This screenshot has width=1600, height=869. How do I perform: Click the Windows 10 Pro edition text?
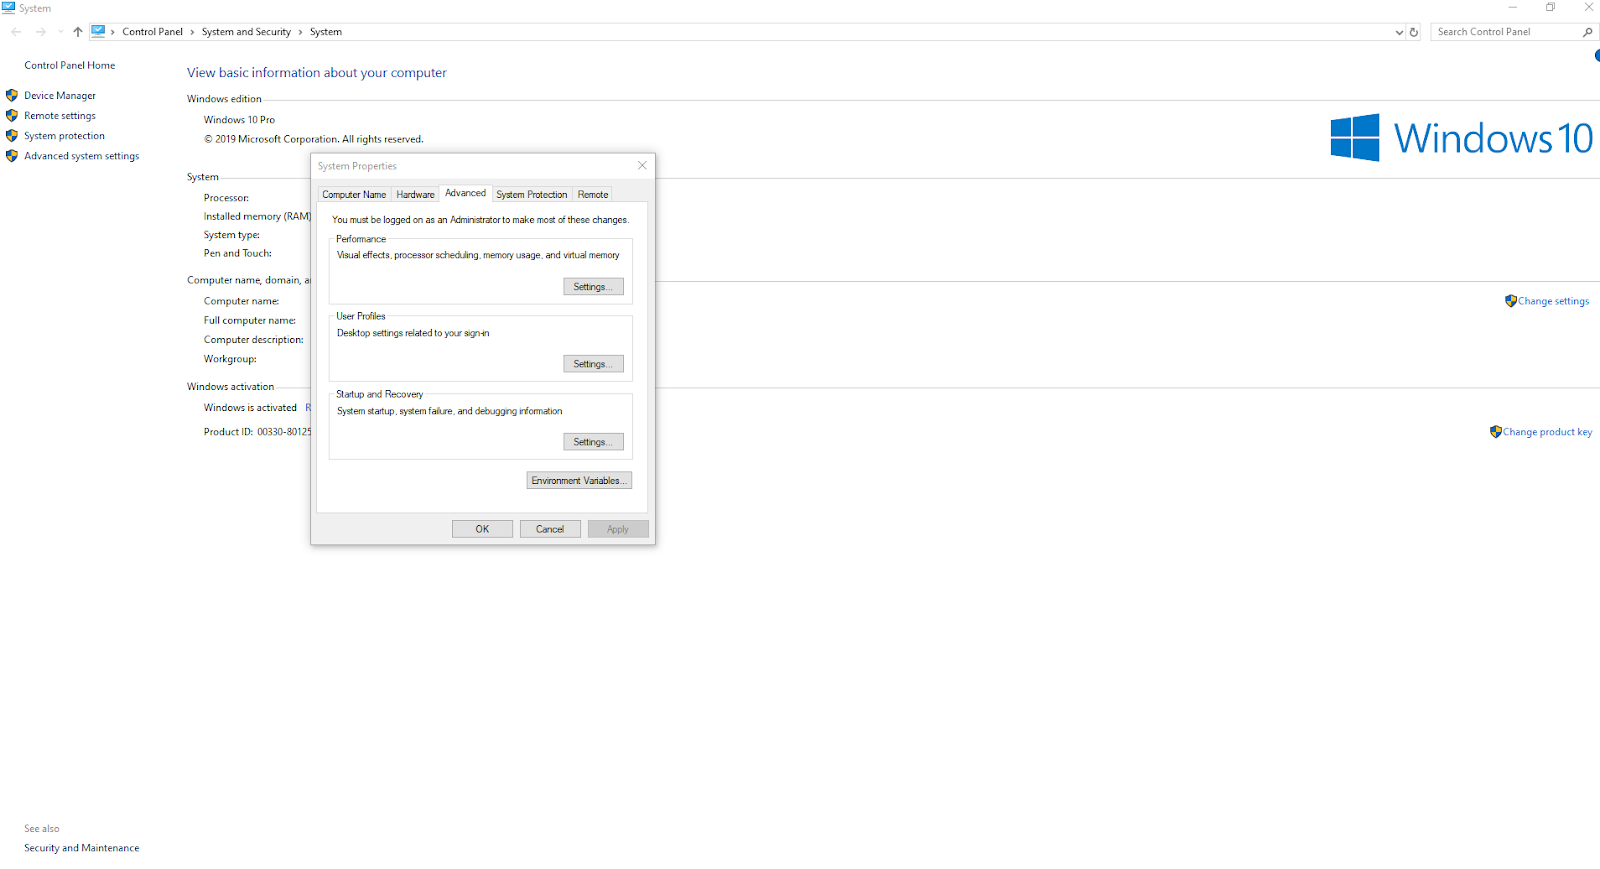tap(239, 120)
